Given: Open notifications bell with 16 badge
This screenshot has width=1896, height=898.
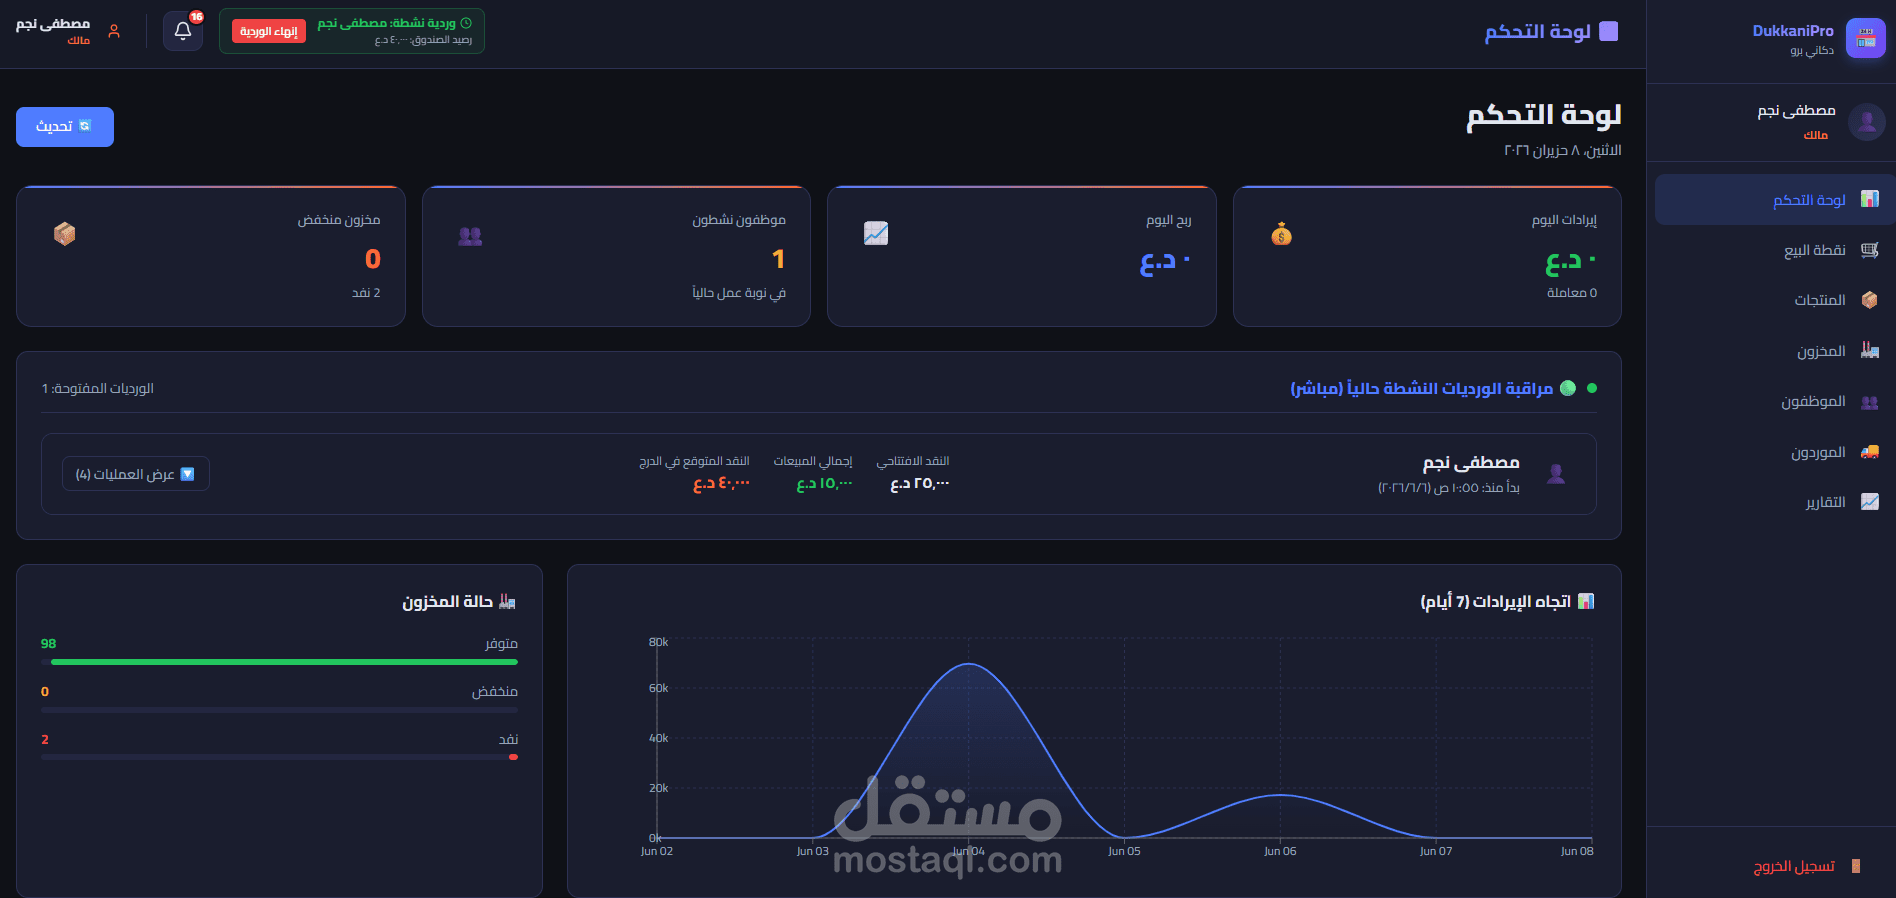Looking at the screenshot, I should [x=183, y=31].
